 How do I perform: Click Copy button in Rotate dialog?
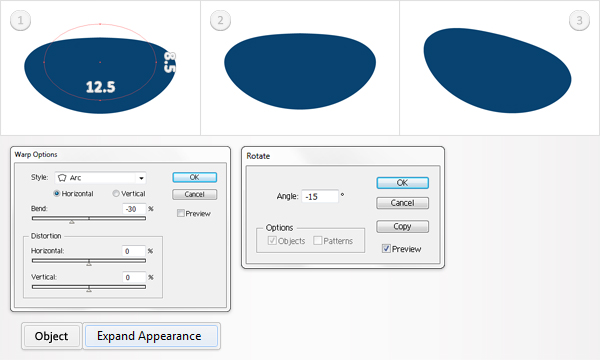coord(402,226)
